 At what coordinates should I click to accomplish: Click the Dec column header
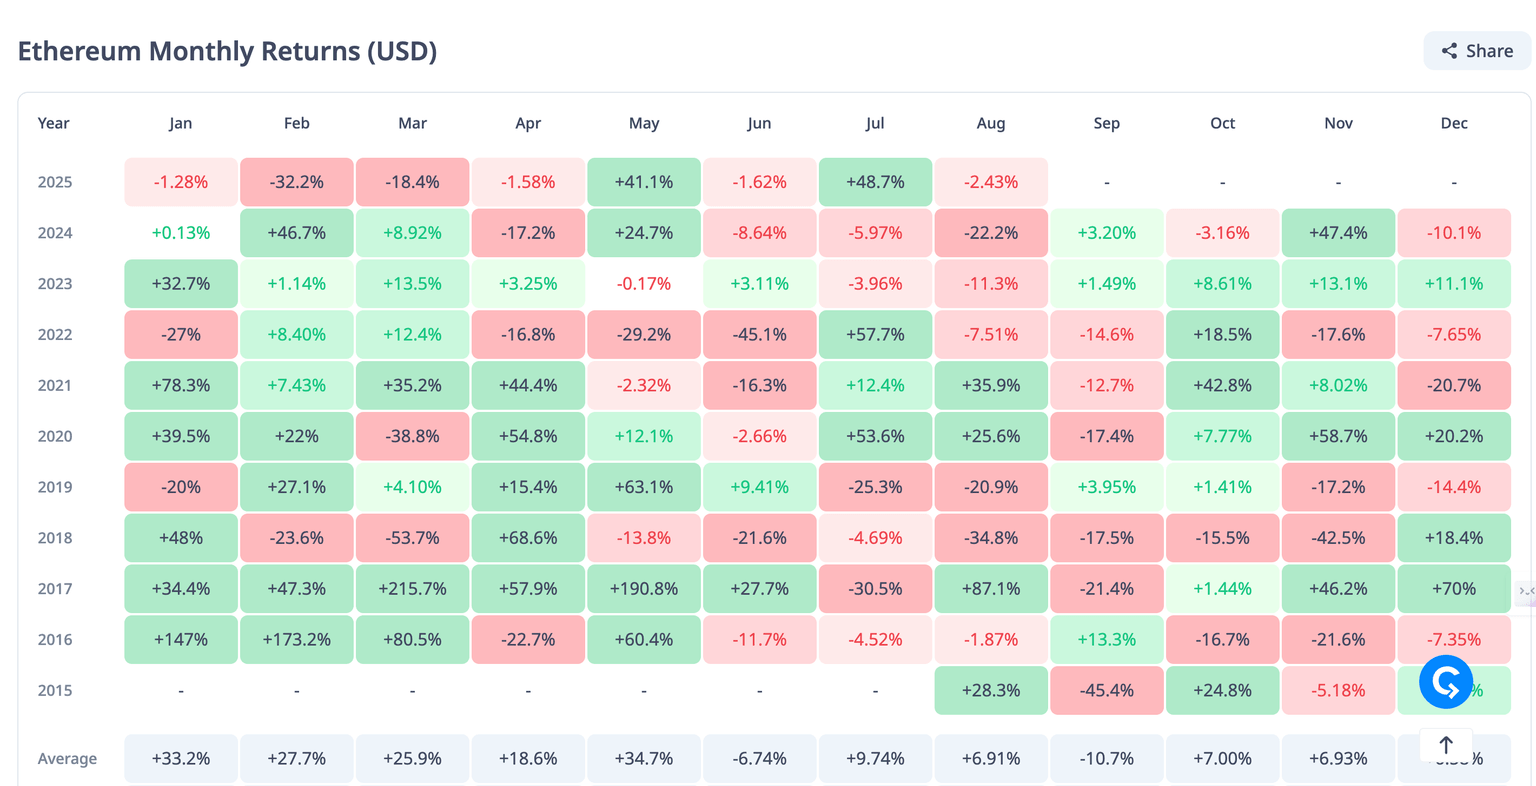pyautogui.click(x=1454, y=123)
